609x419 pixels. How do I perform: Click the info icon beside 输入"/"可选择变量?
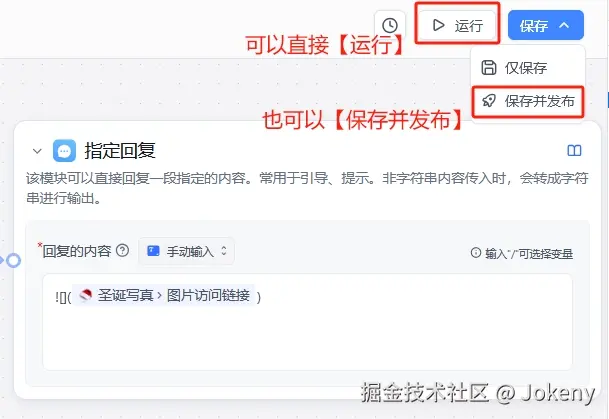pos(476,253)
